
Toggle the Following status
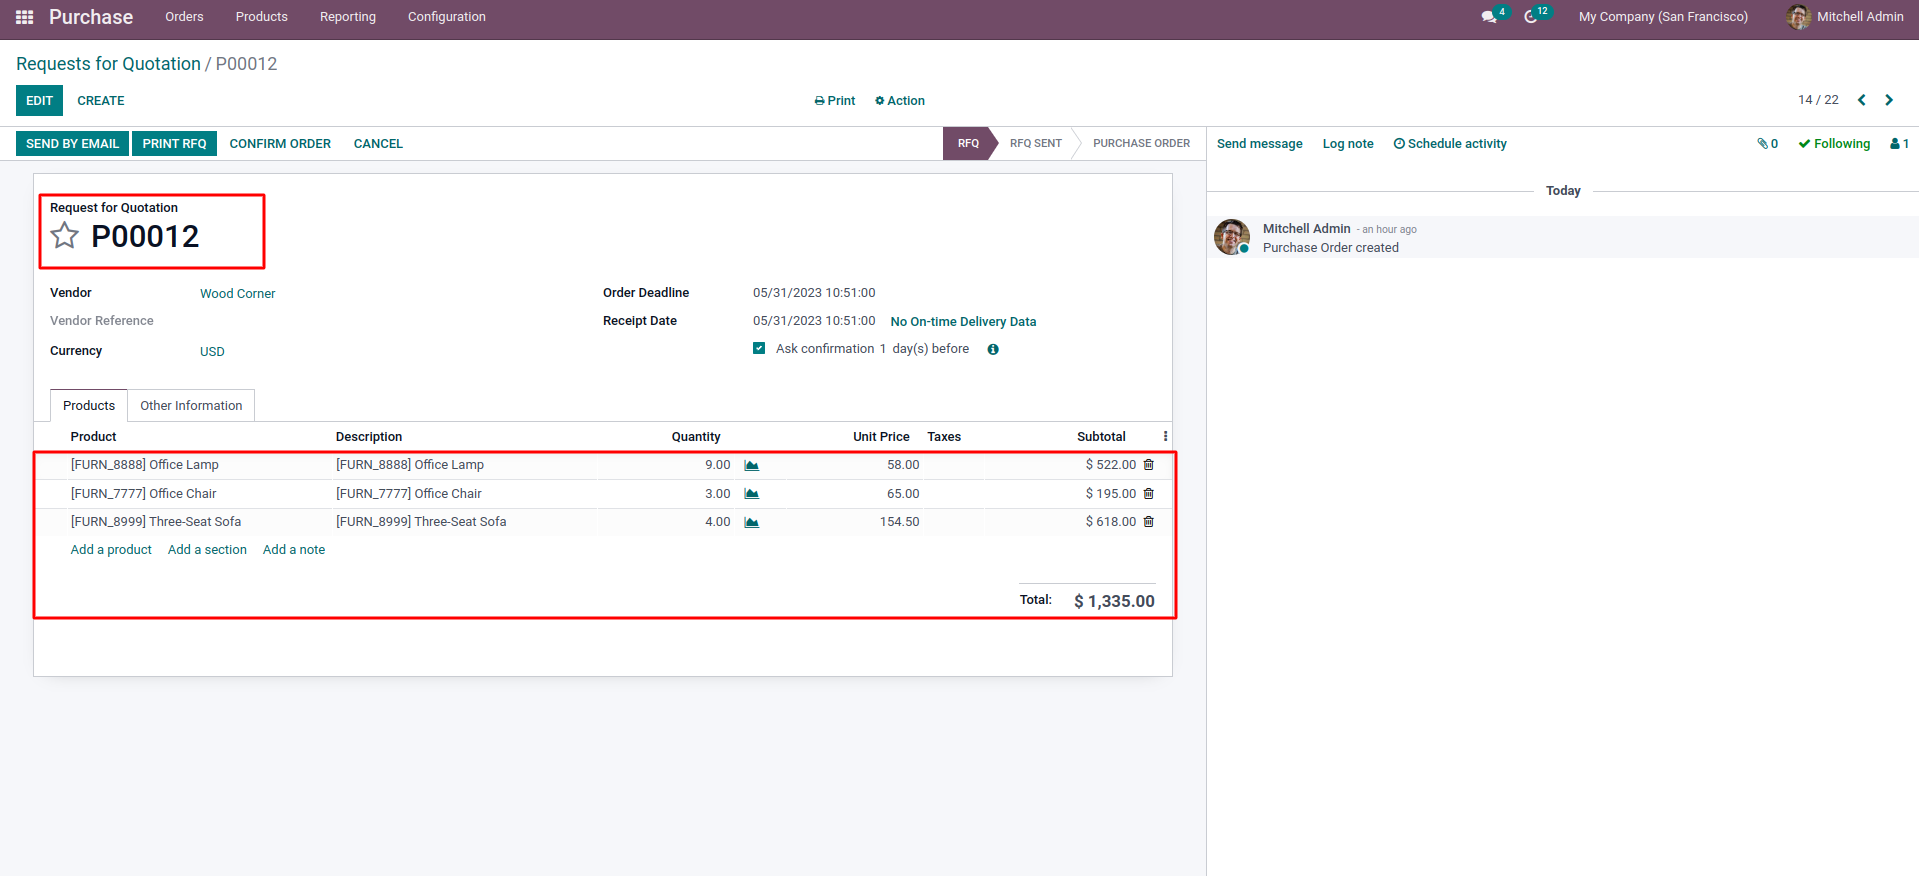coord(1834,144)
